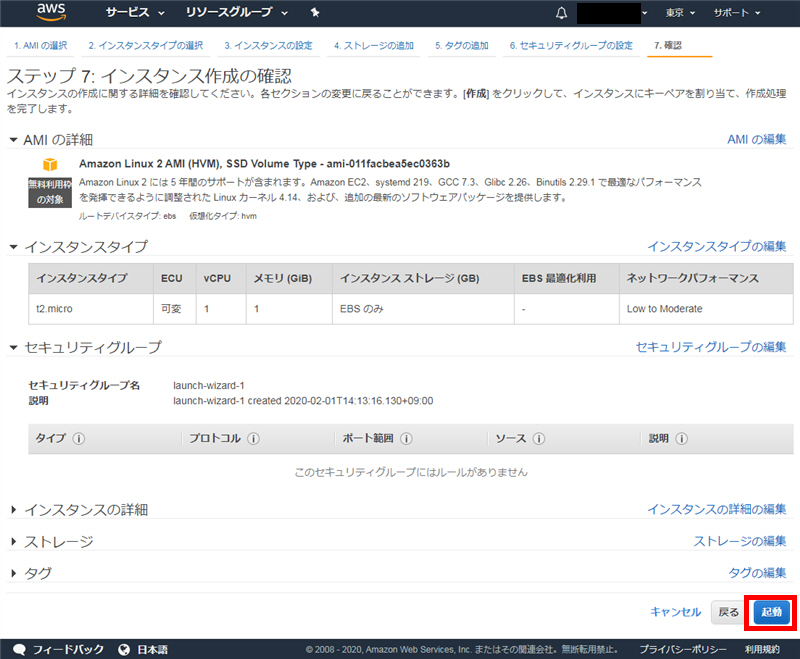Screen dimensions: 800x659
Task: Click the セキュリティグループの編集 link
Action: click(x=711, y=347)
